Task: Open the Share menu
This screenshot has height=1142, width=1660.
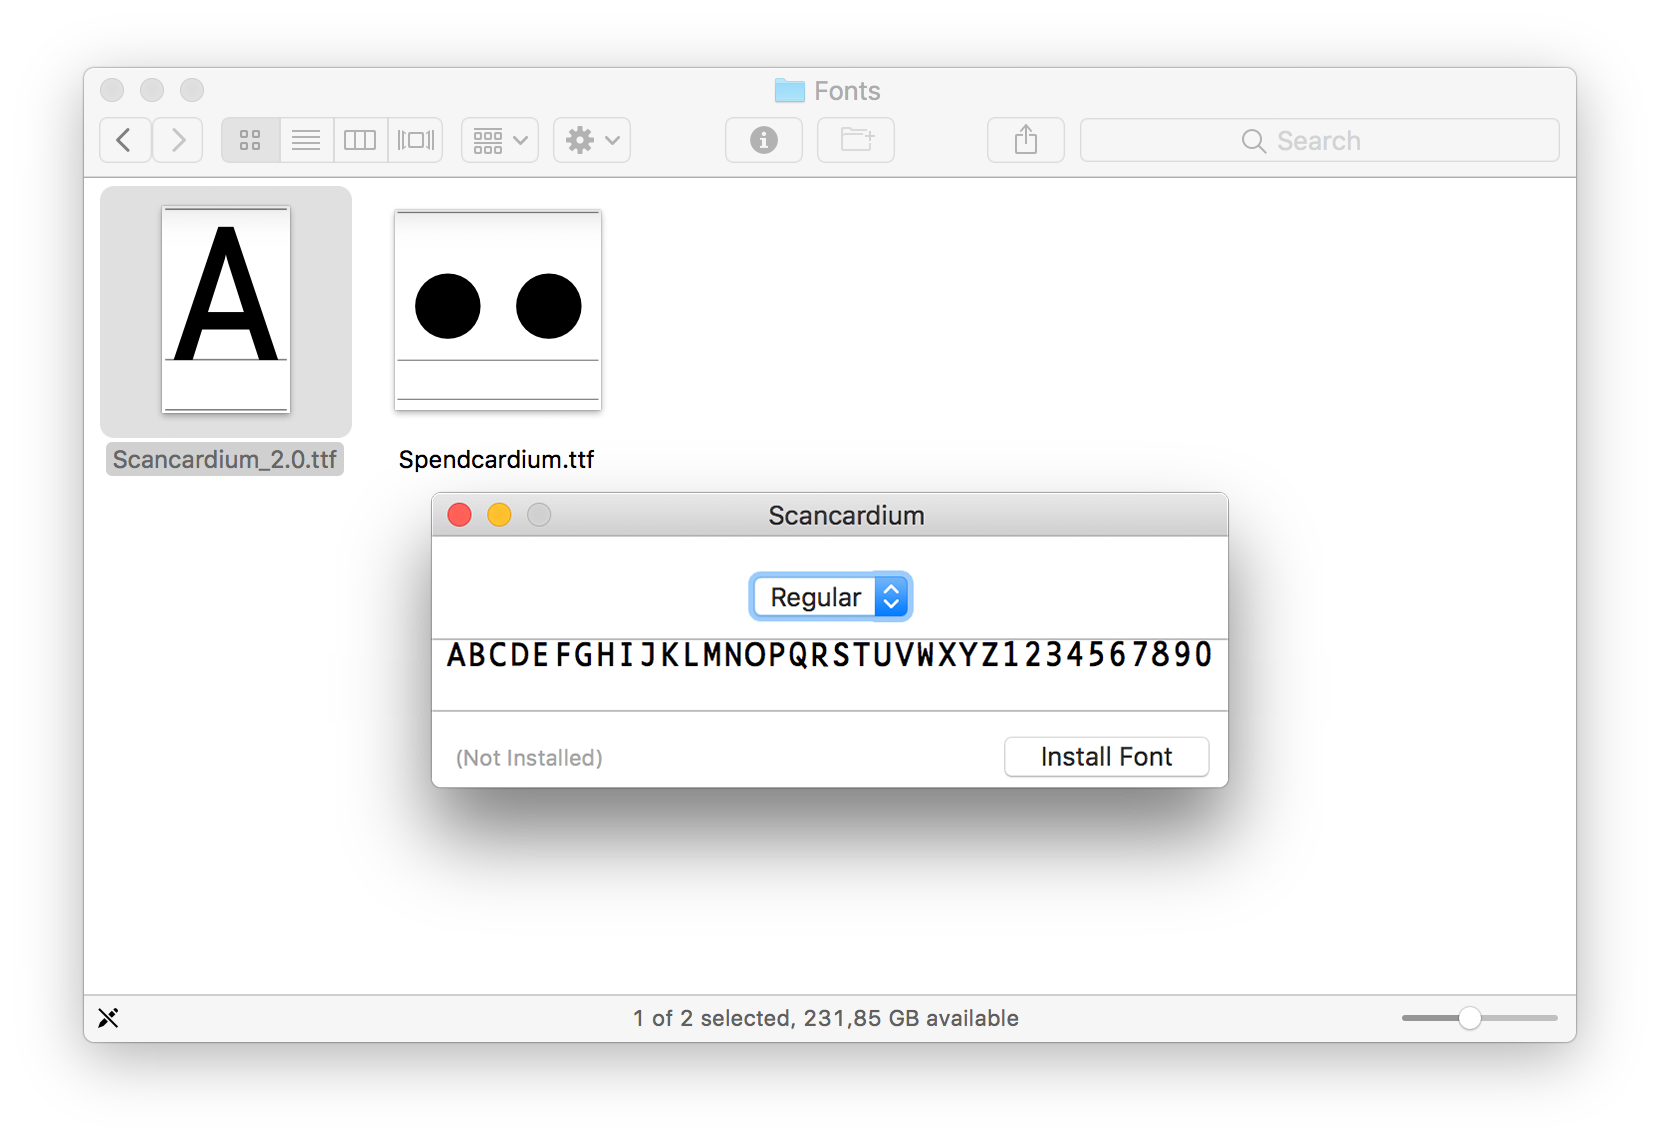Action: (1025, 140)
